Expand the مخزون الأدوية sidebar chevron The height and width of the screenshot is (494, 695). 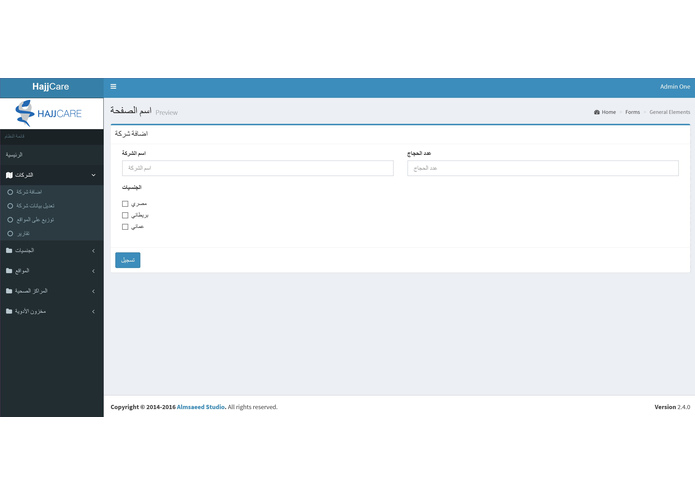tap(94, 312)
